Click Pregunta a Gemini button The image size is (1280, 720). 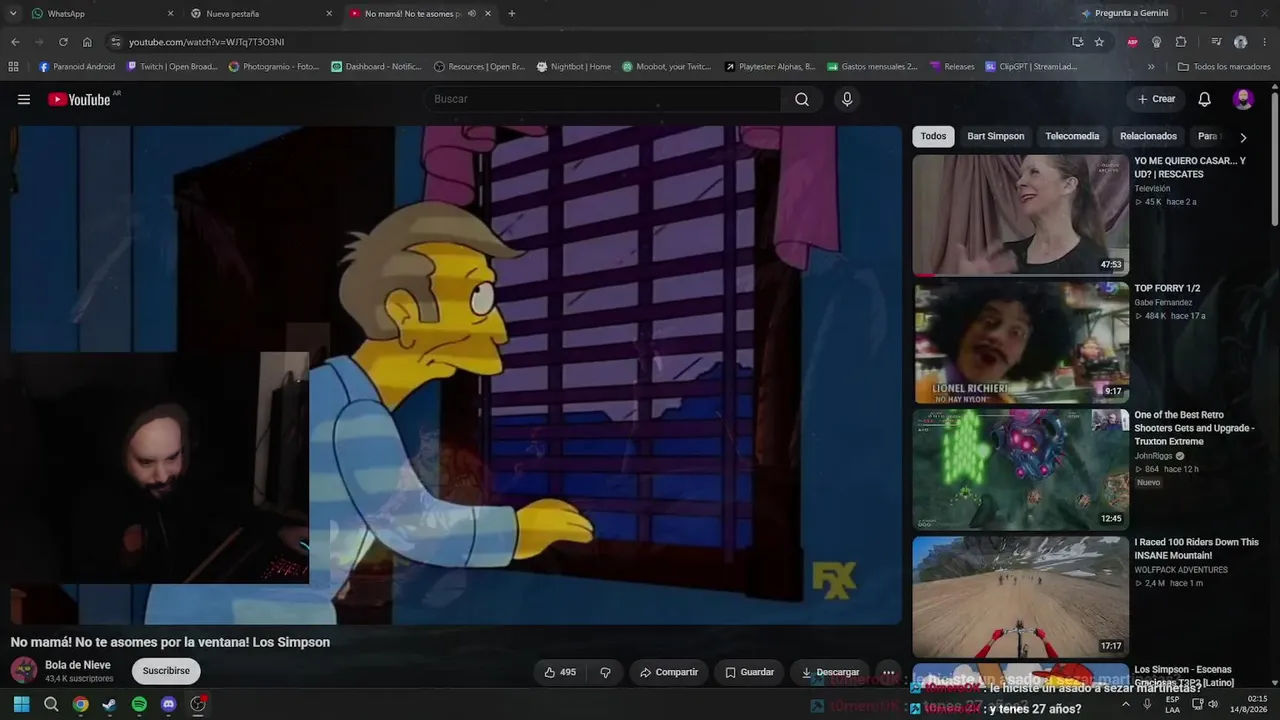pos(1124,14)
